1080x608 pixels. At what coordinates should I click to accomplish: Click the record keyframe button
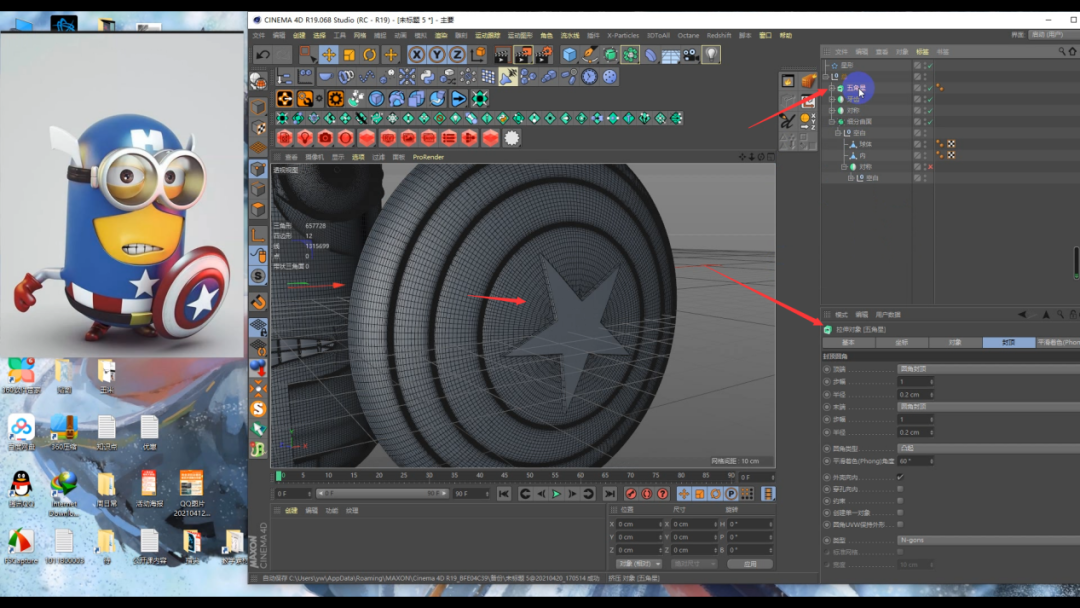[x=630, y=494]
